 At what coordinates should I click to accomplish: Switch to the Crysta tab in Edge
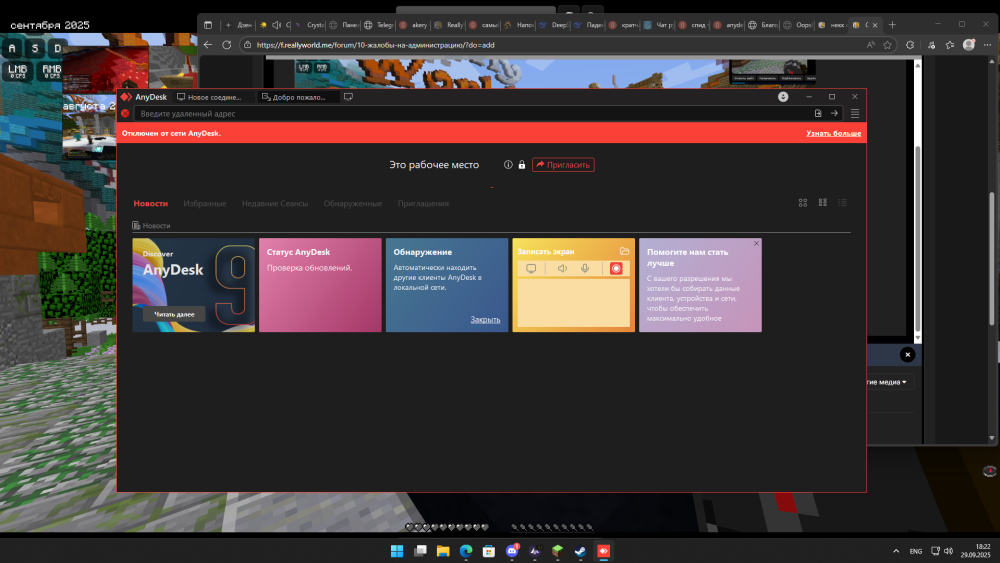coord(309,25)
